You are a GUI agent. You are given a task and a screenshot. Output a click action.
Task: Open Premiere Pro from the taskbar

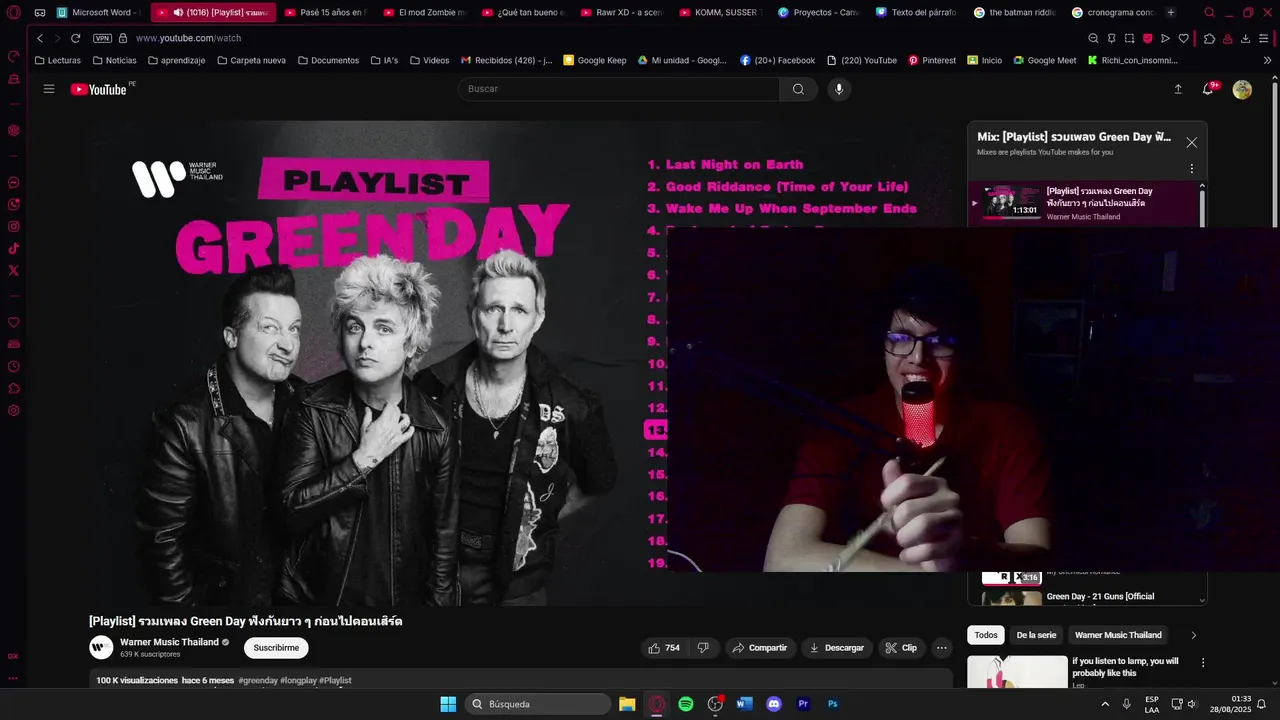803,704
